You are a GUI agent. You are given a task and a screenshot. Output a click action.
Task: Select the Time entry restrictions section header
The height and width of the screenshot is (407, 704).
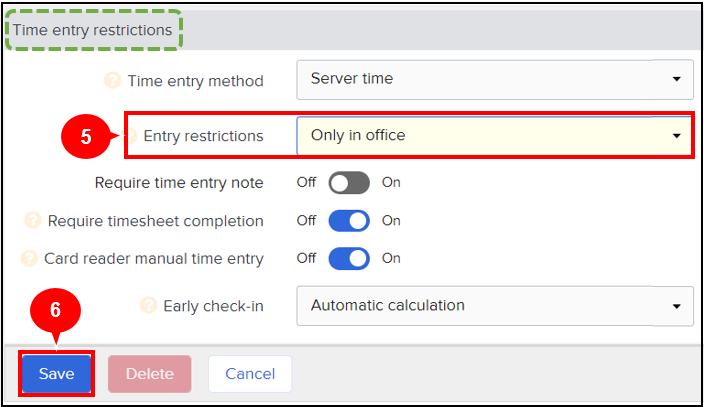click(x=92, y=30)
